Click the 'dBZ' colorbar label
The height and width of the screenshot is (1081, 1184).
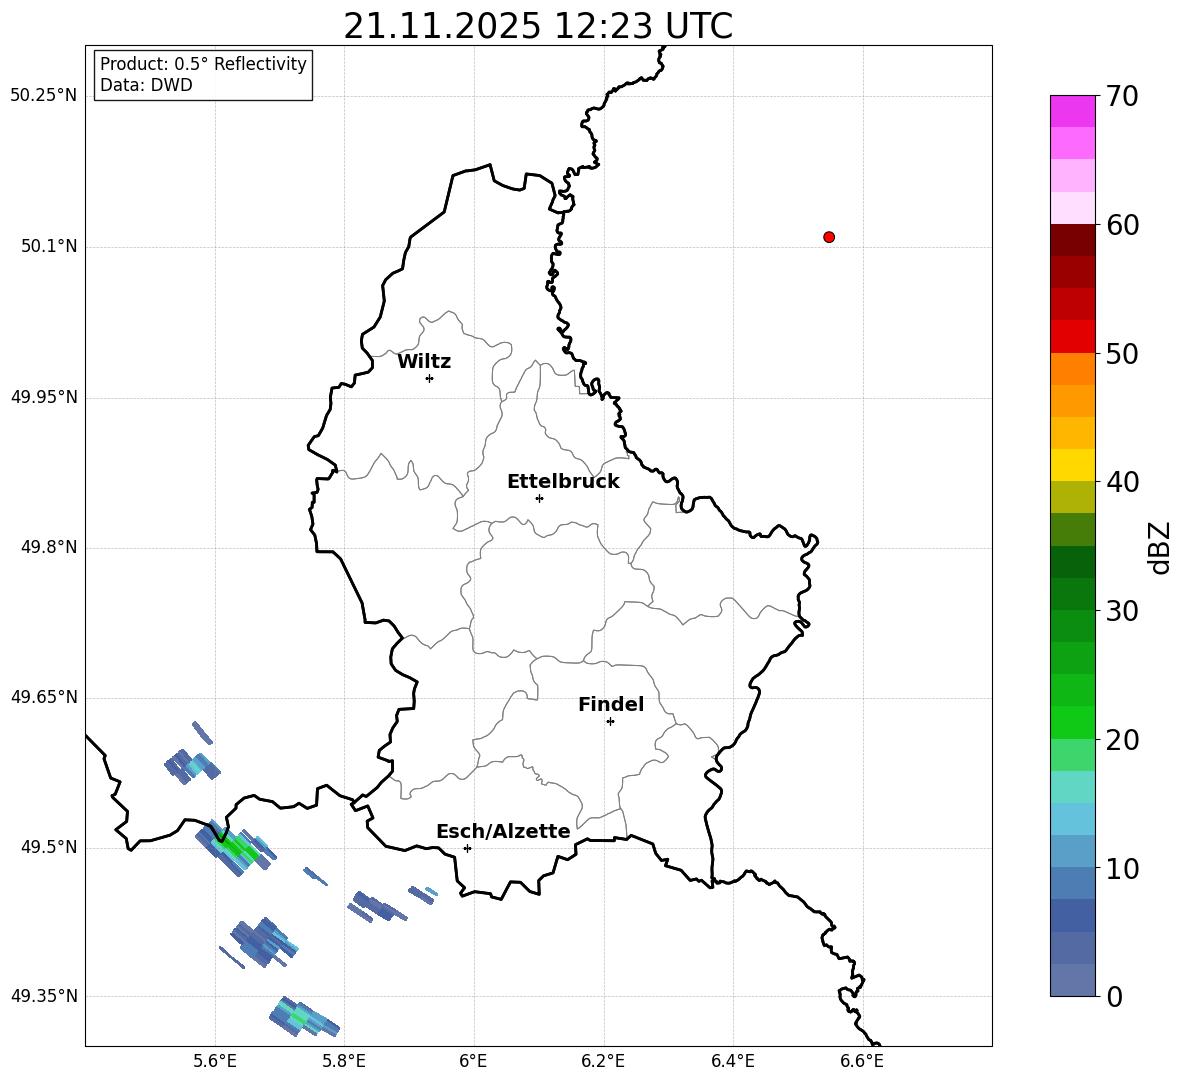point(1160,547)
